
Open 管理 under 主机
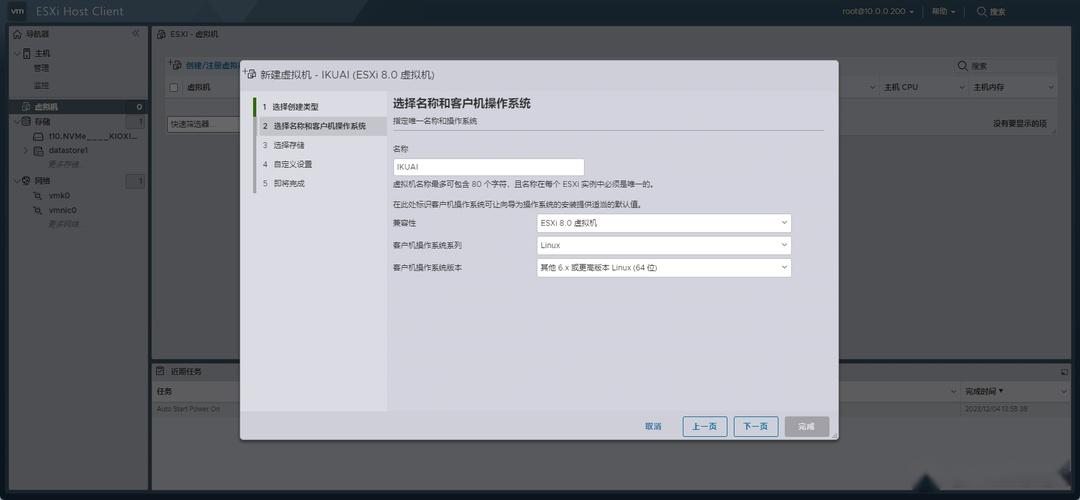(41, 68)
